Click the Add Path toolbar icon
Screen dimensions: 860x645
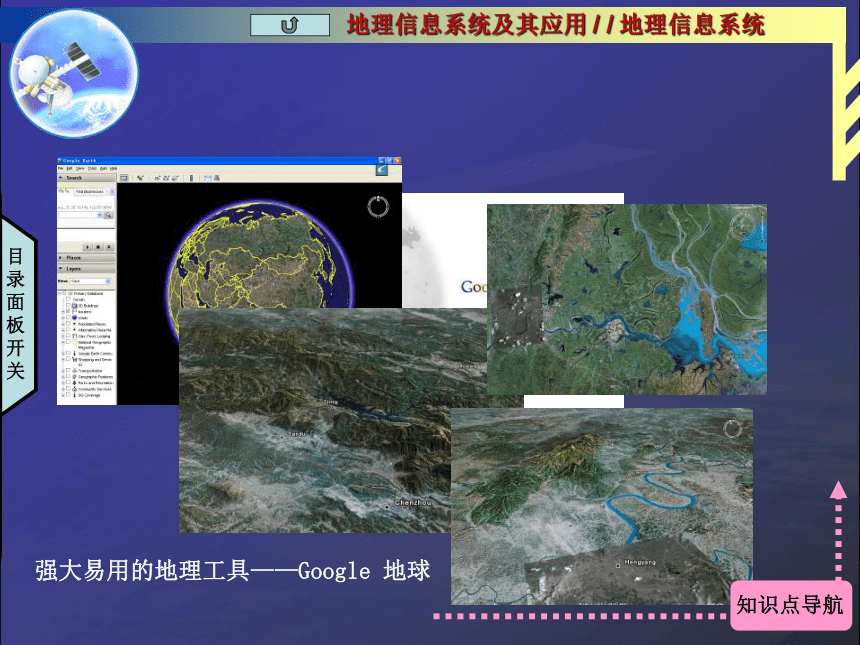click(x=166, y=178)
